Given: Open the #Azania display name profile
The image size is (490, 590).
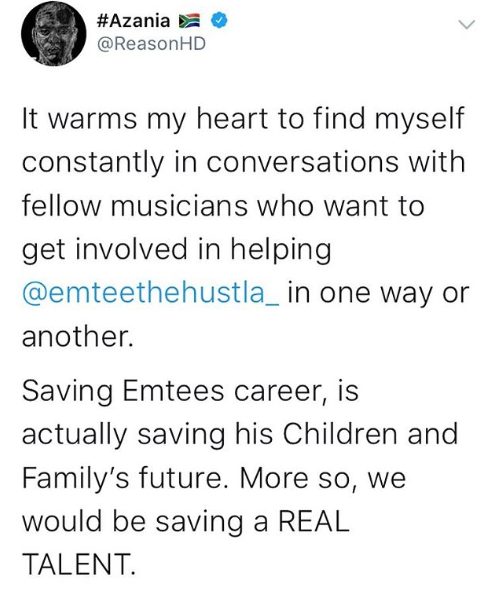Looking at the screenshot, I should (x=134, y=21).
